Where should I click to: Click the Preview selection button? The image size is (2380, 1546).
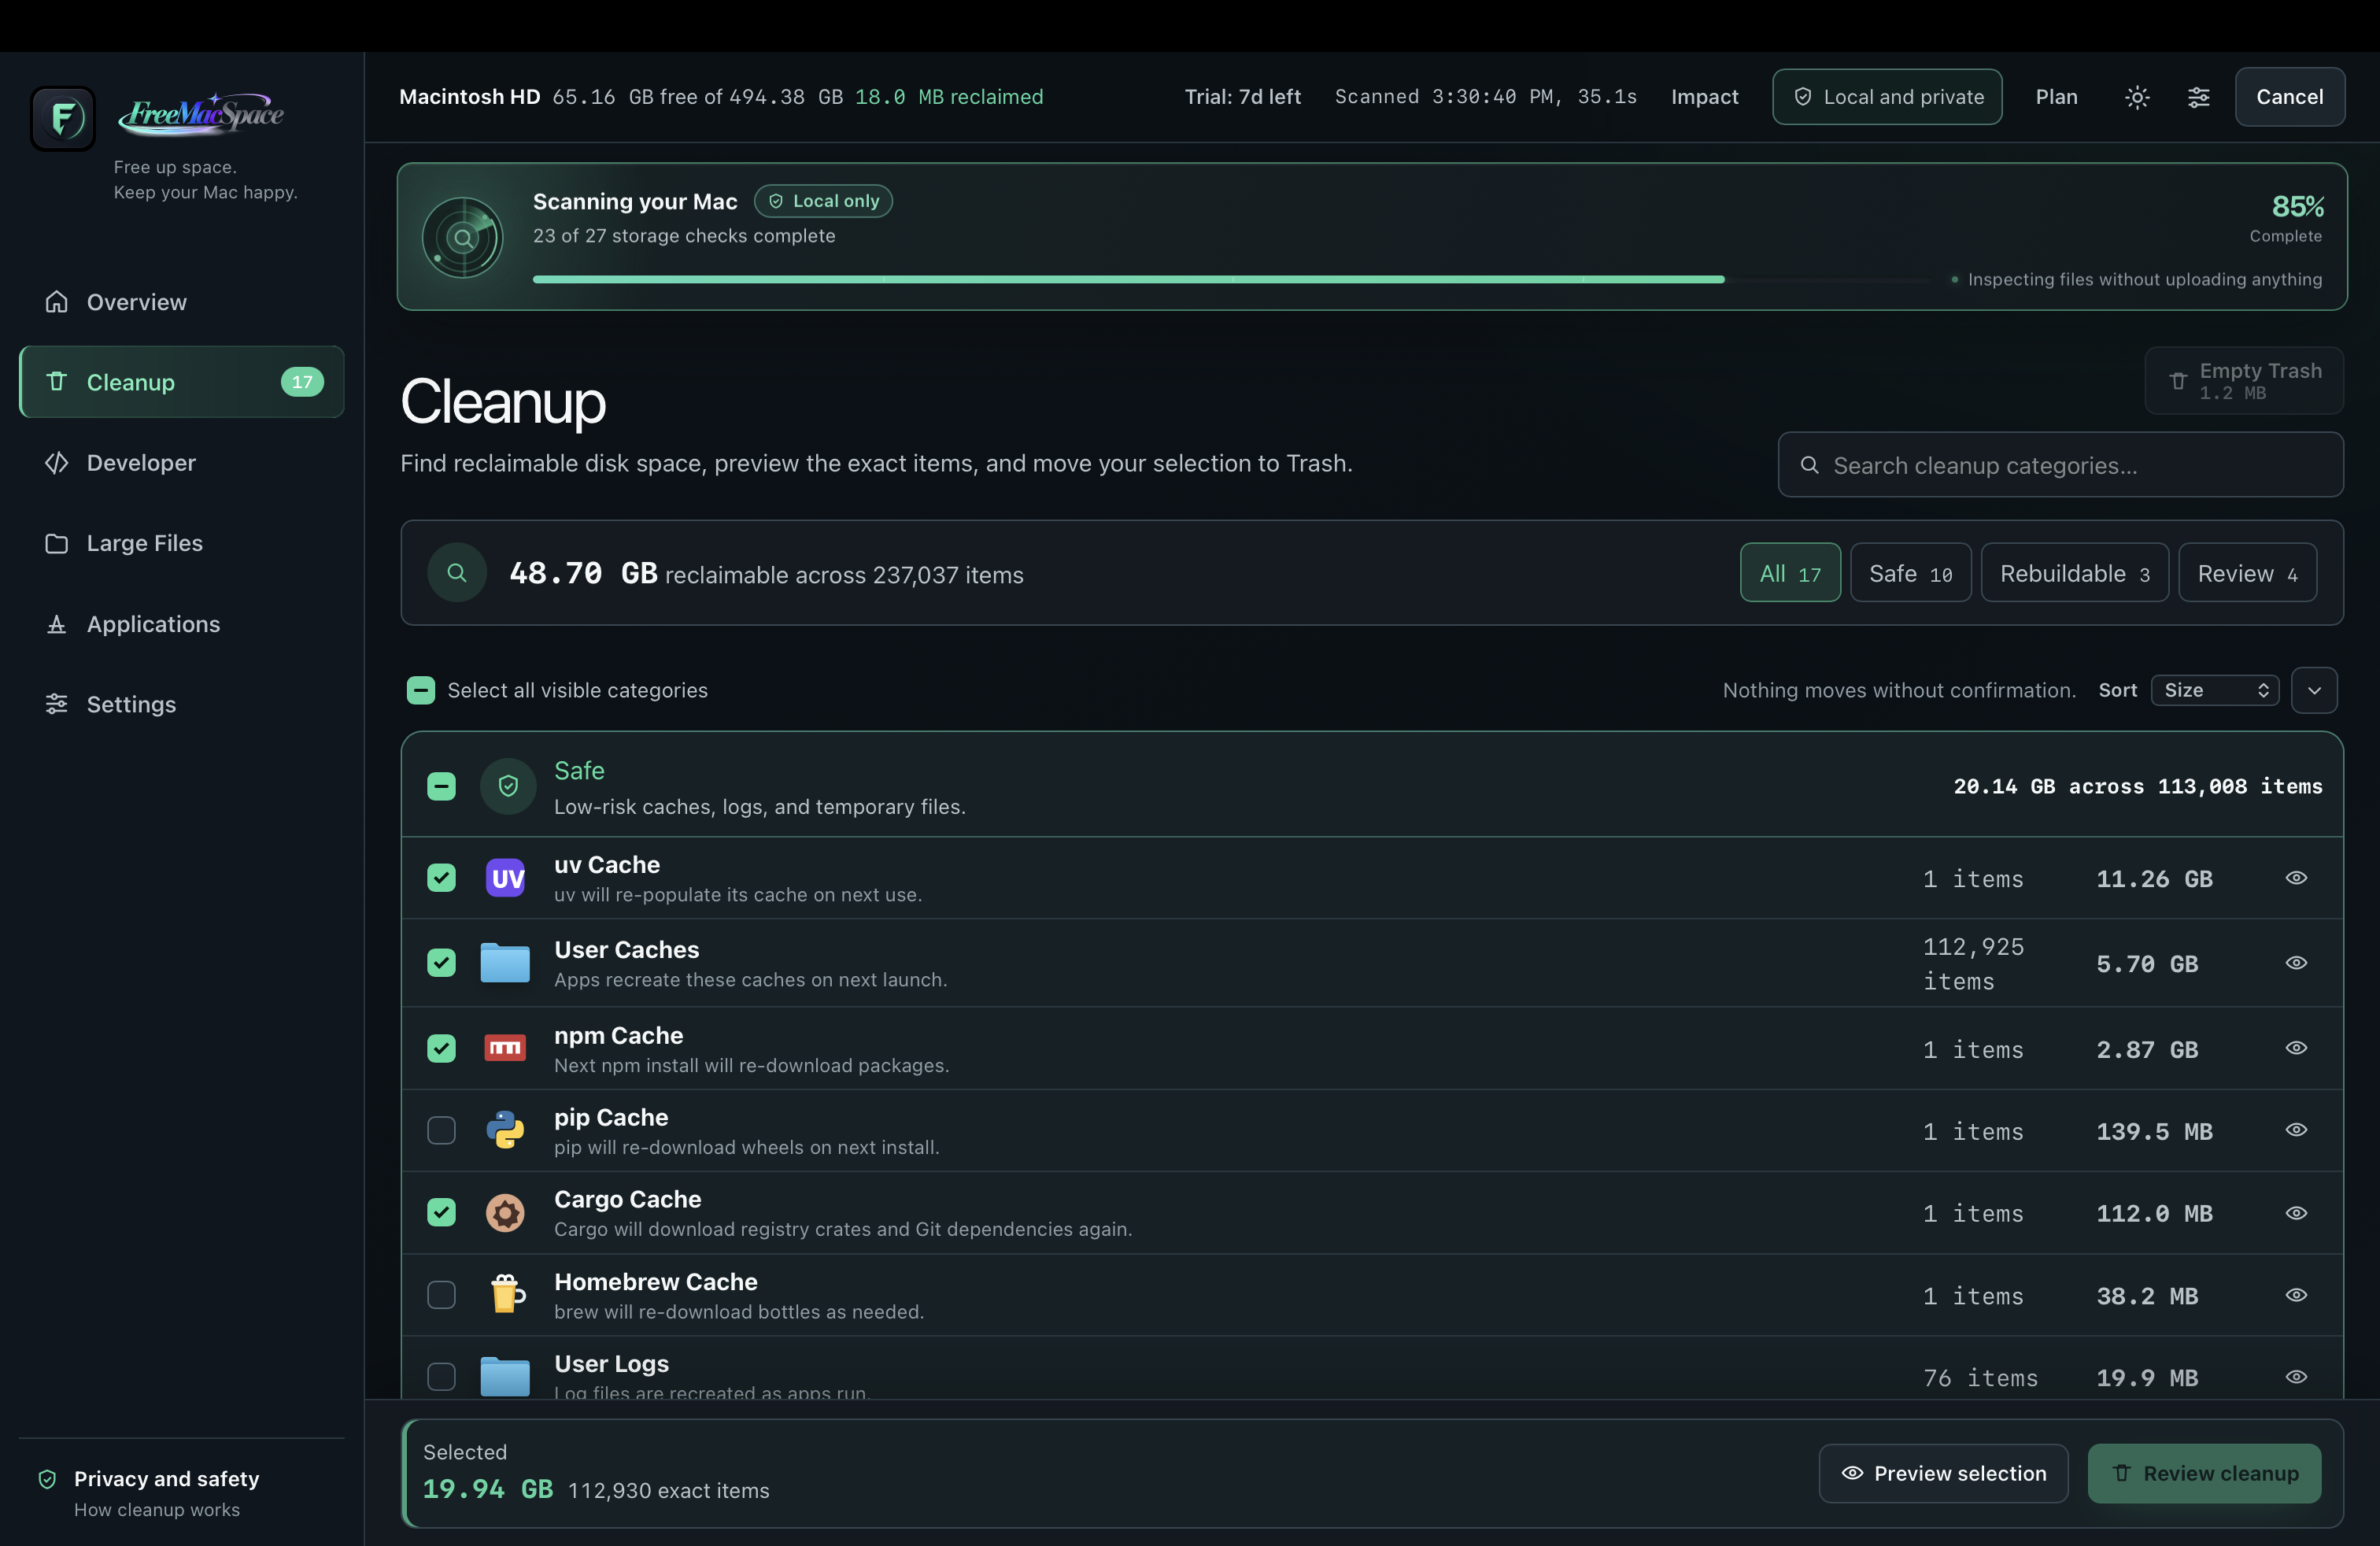1943,1473
